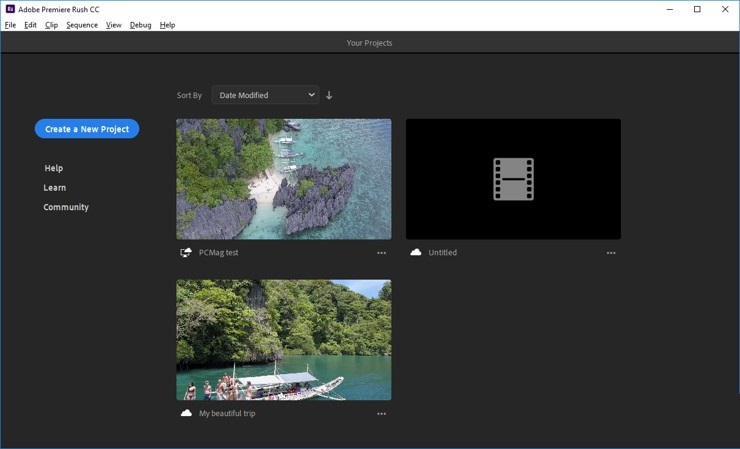Minimize the Premiere Rush window
Viewport: 740px width, 449px height.
670,9
